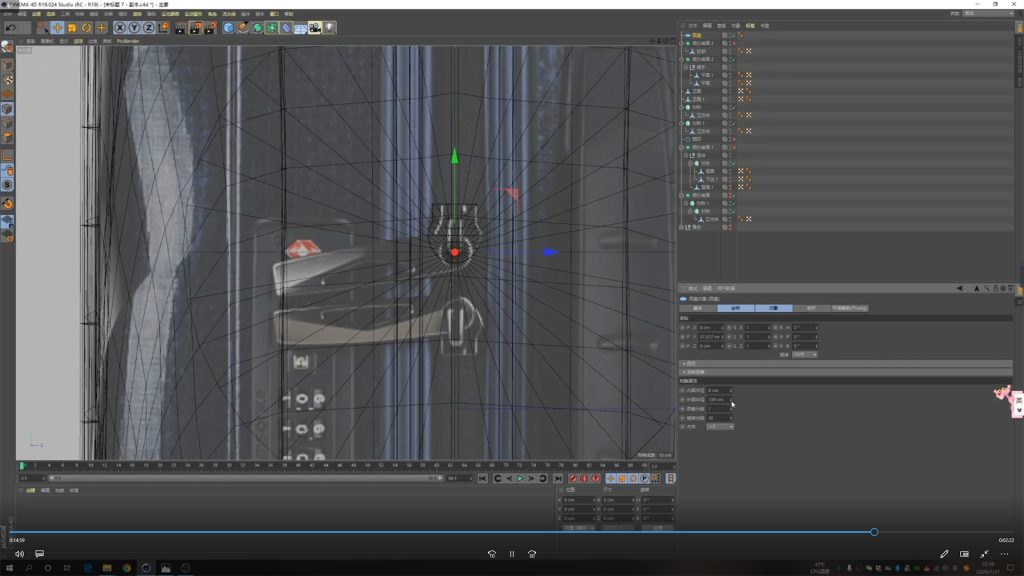Select the Rotate tool in the toolbar
The width and height of the screenshot is (1024, 576).
[x=86, y=28]
